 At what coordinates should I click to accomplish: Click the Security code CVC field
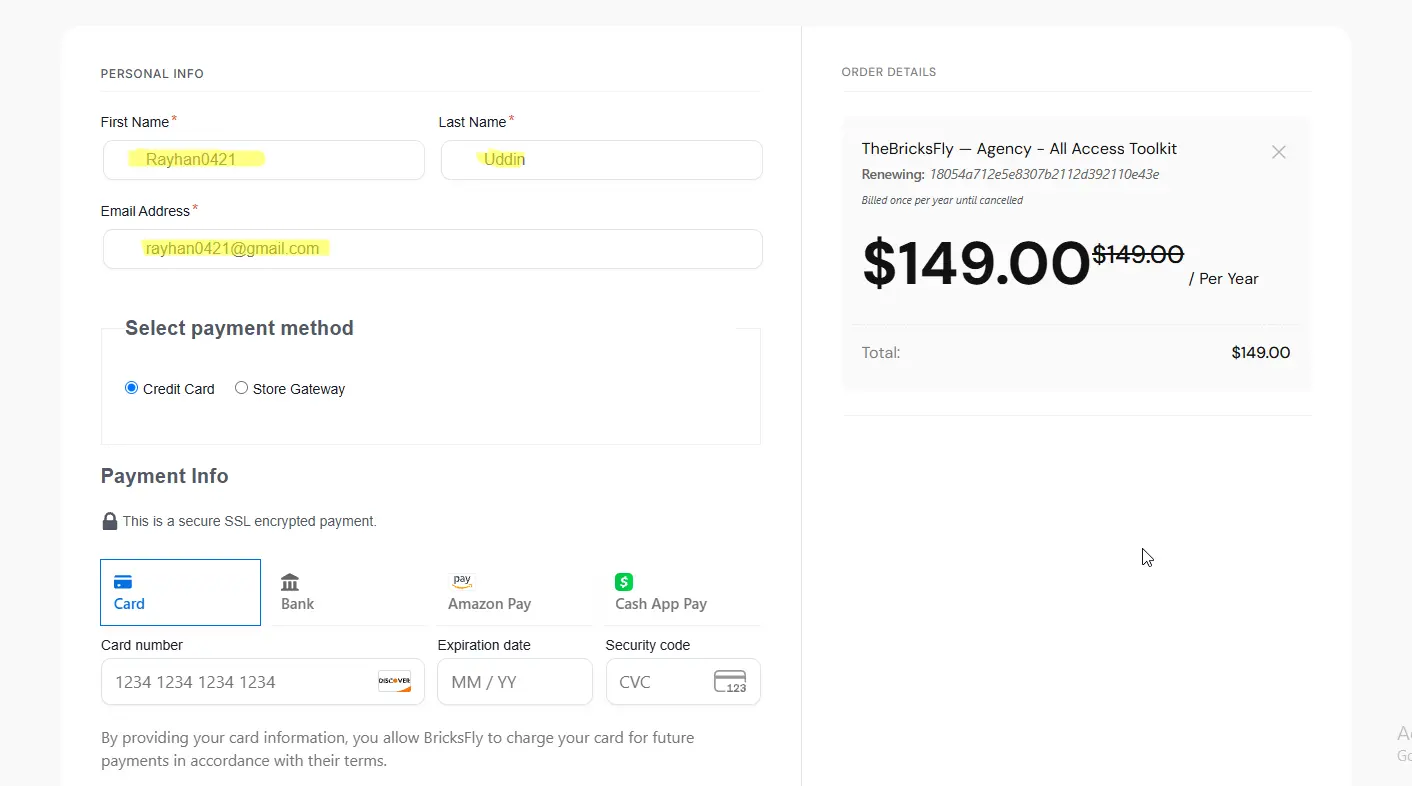click(683, 682)
